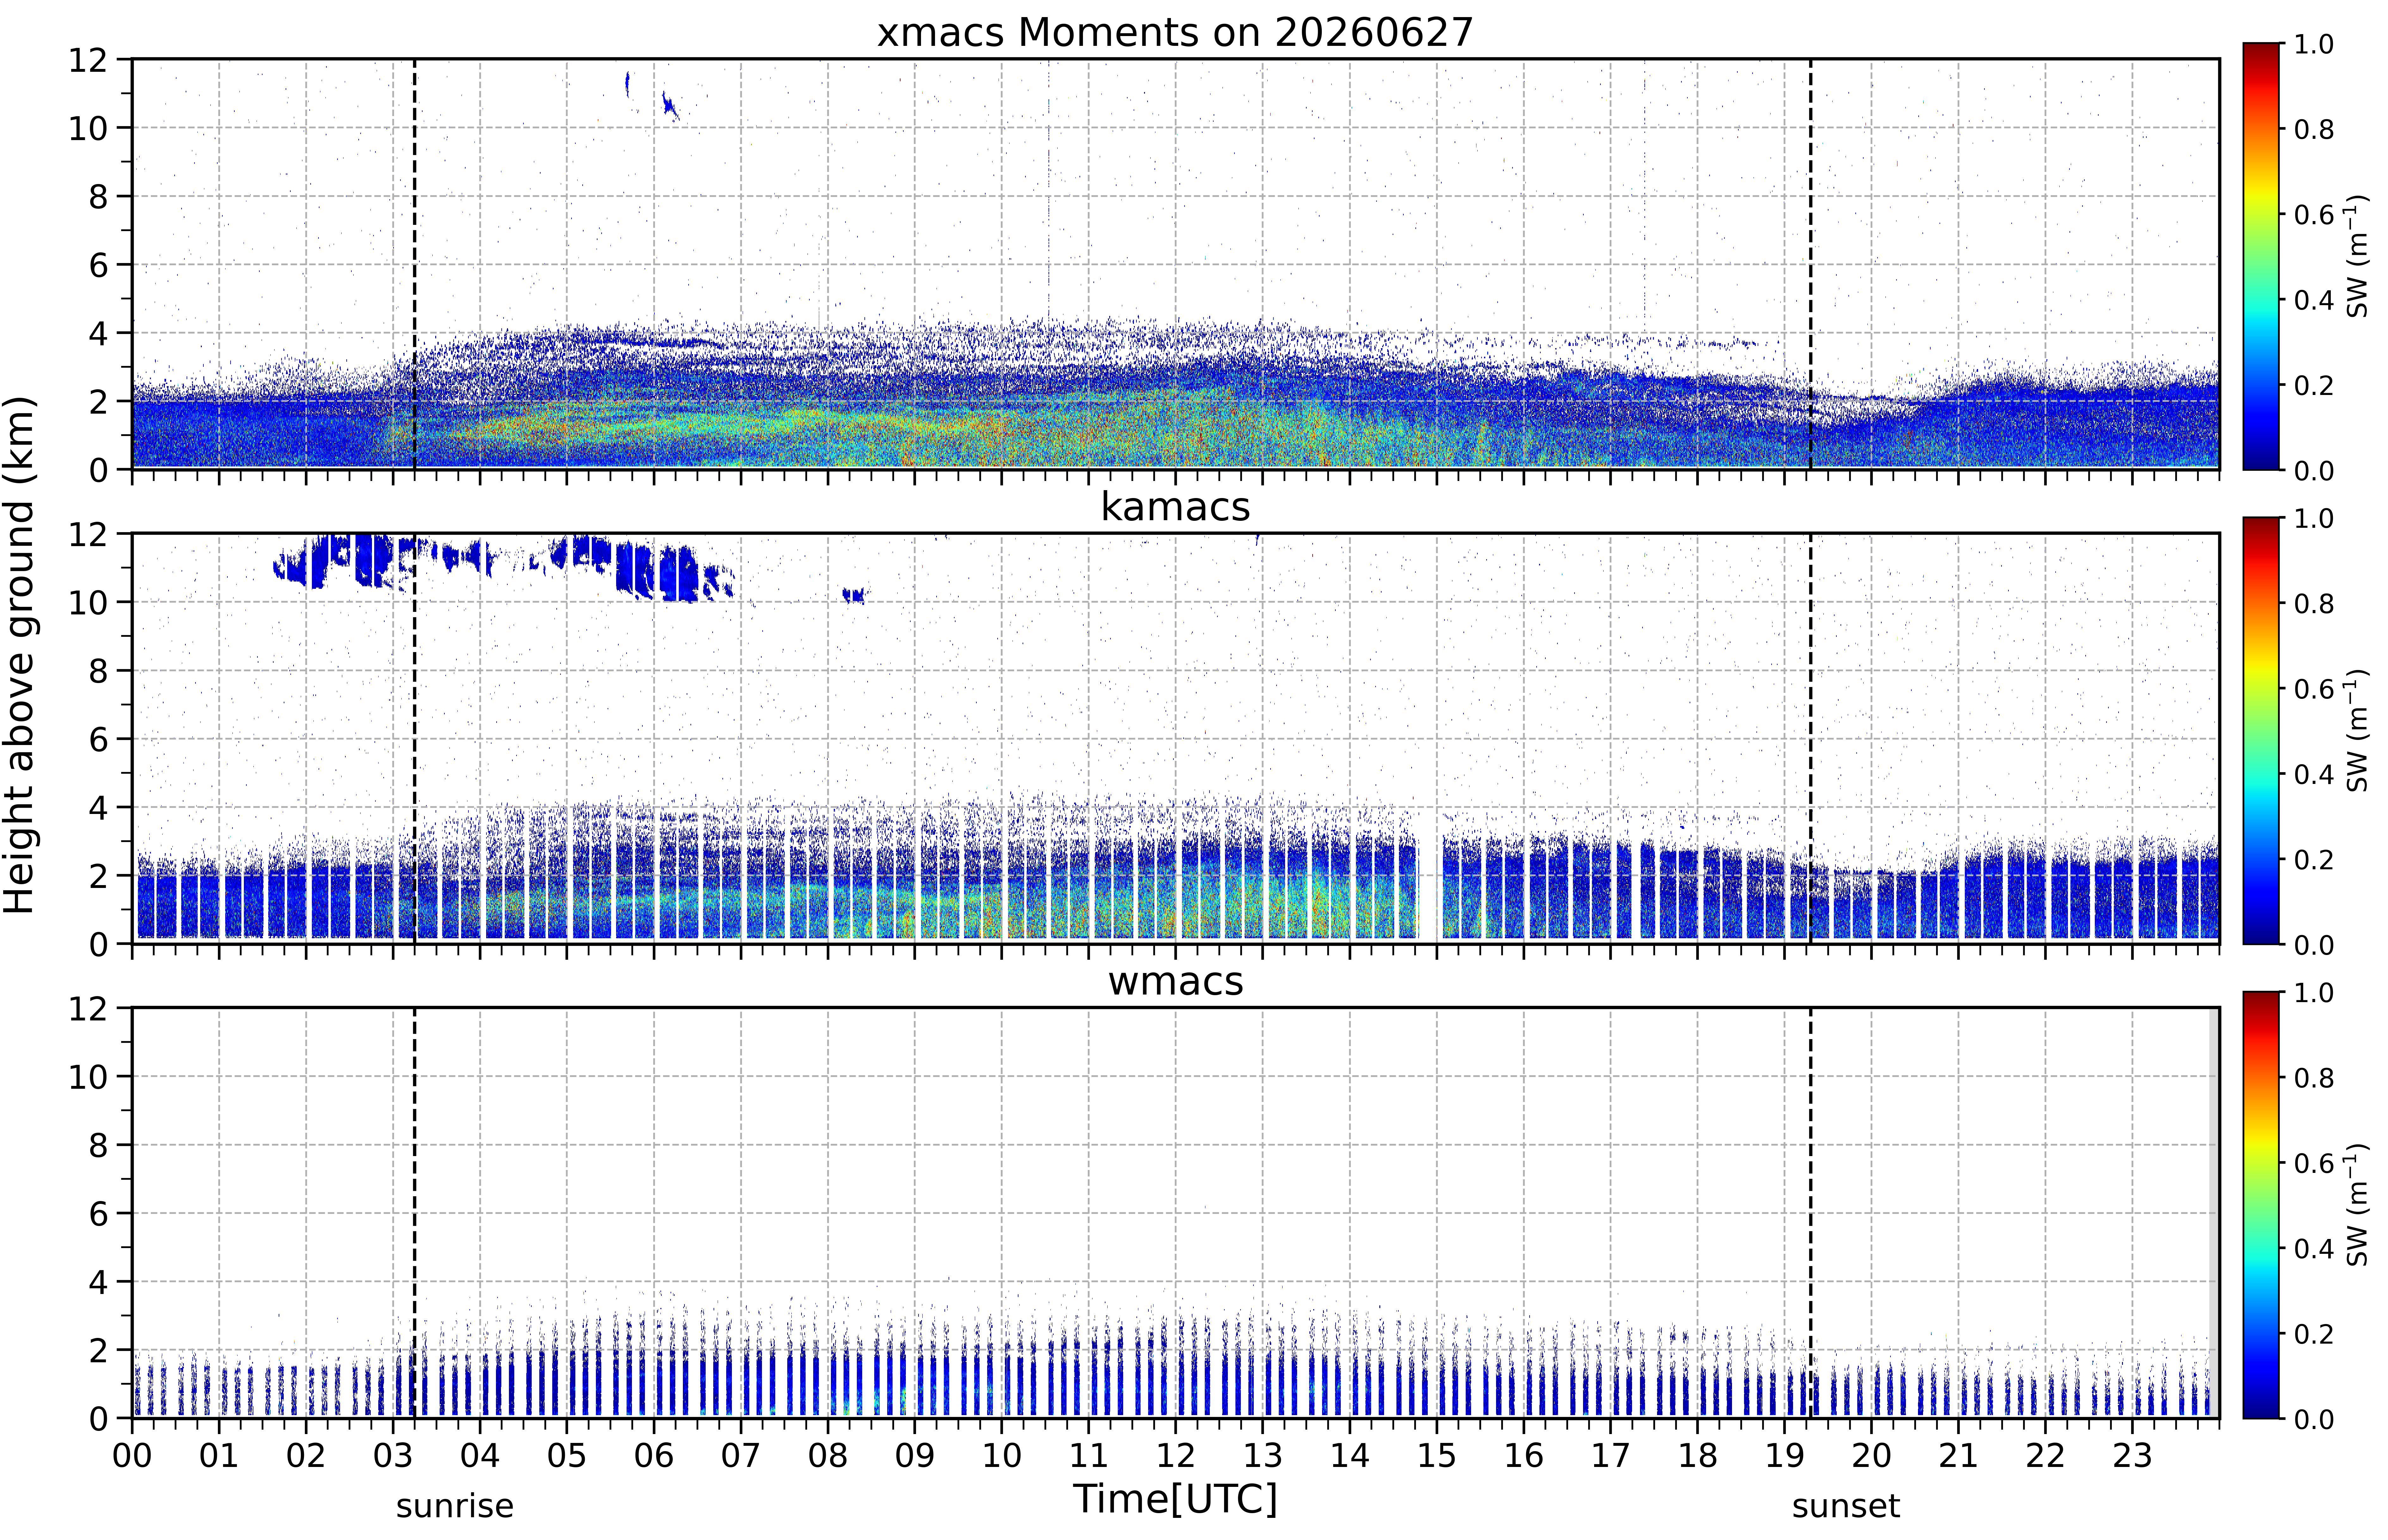Click the sunrise dashed line in the xmacs panel
The height and width of the screenshot is (1540, 2388).
coord(415,264)
